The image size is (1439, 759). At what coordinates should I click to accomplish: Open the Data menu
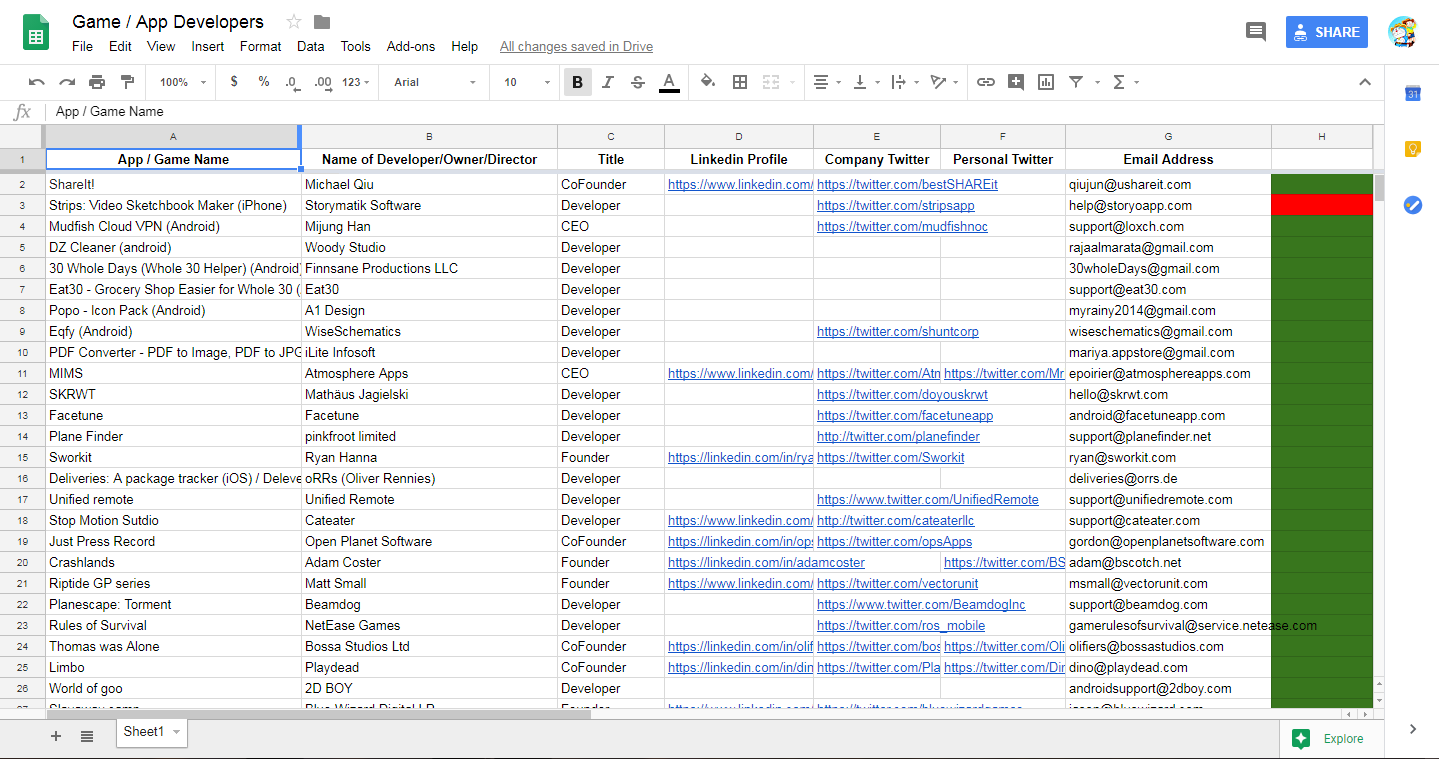click(311, 46)
